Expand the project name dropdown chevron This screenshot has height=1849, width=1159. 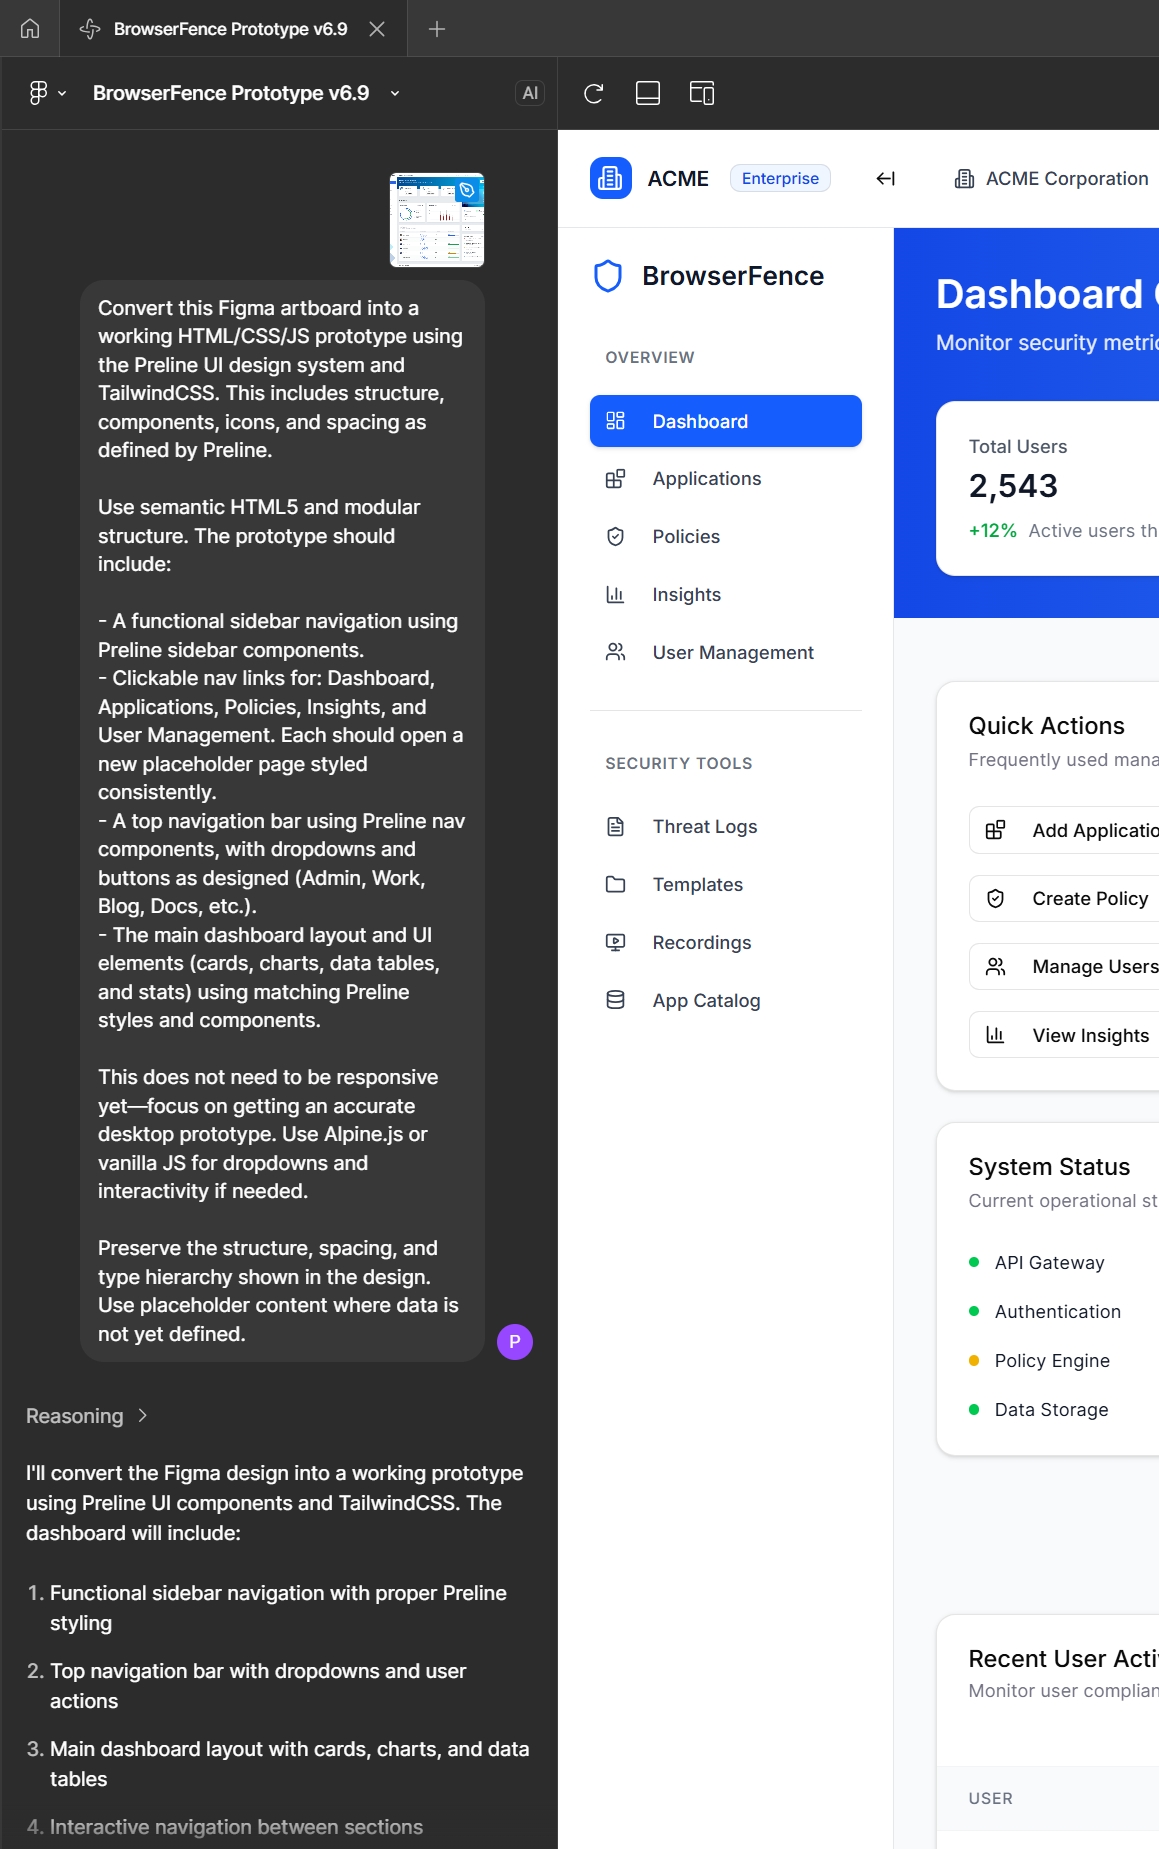coord(395,93)
